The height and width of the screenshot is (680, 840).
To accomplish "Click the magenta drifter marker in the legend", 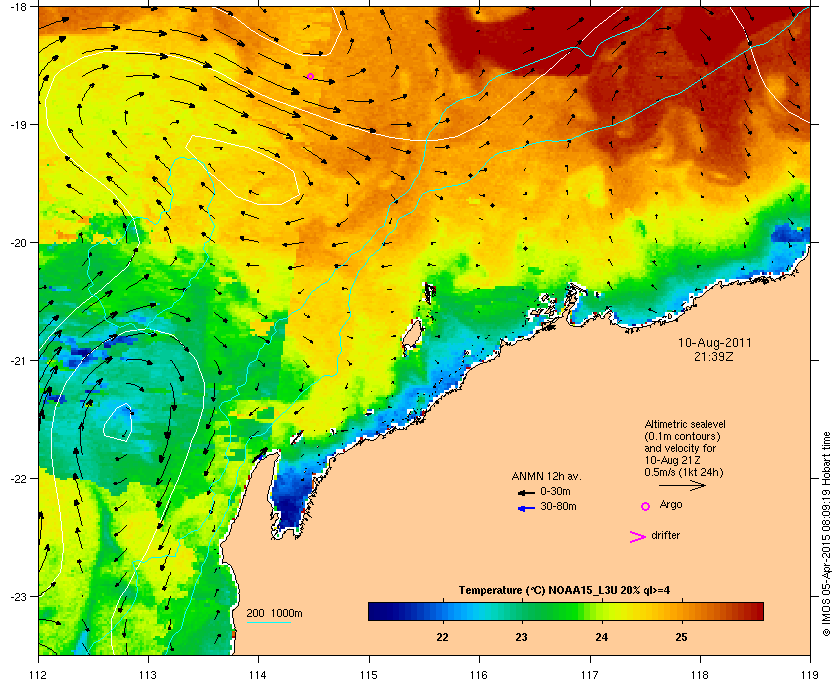I will point(637,537).
